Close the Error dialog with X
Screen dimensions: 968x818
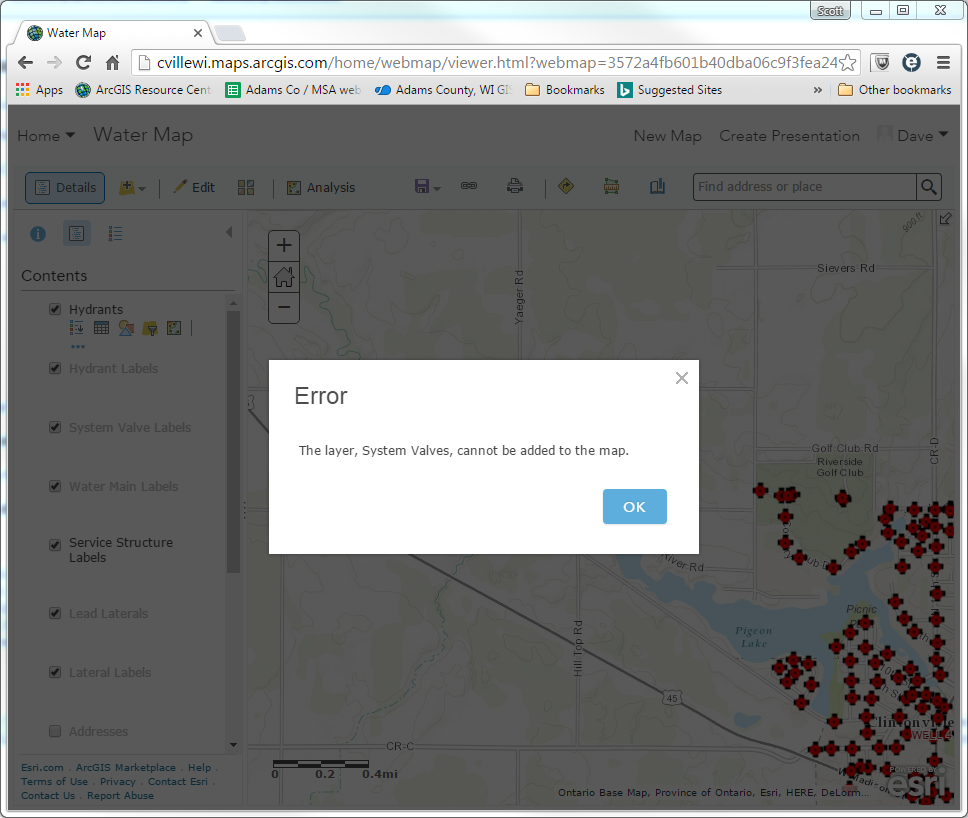682,378
